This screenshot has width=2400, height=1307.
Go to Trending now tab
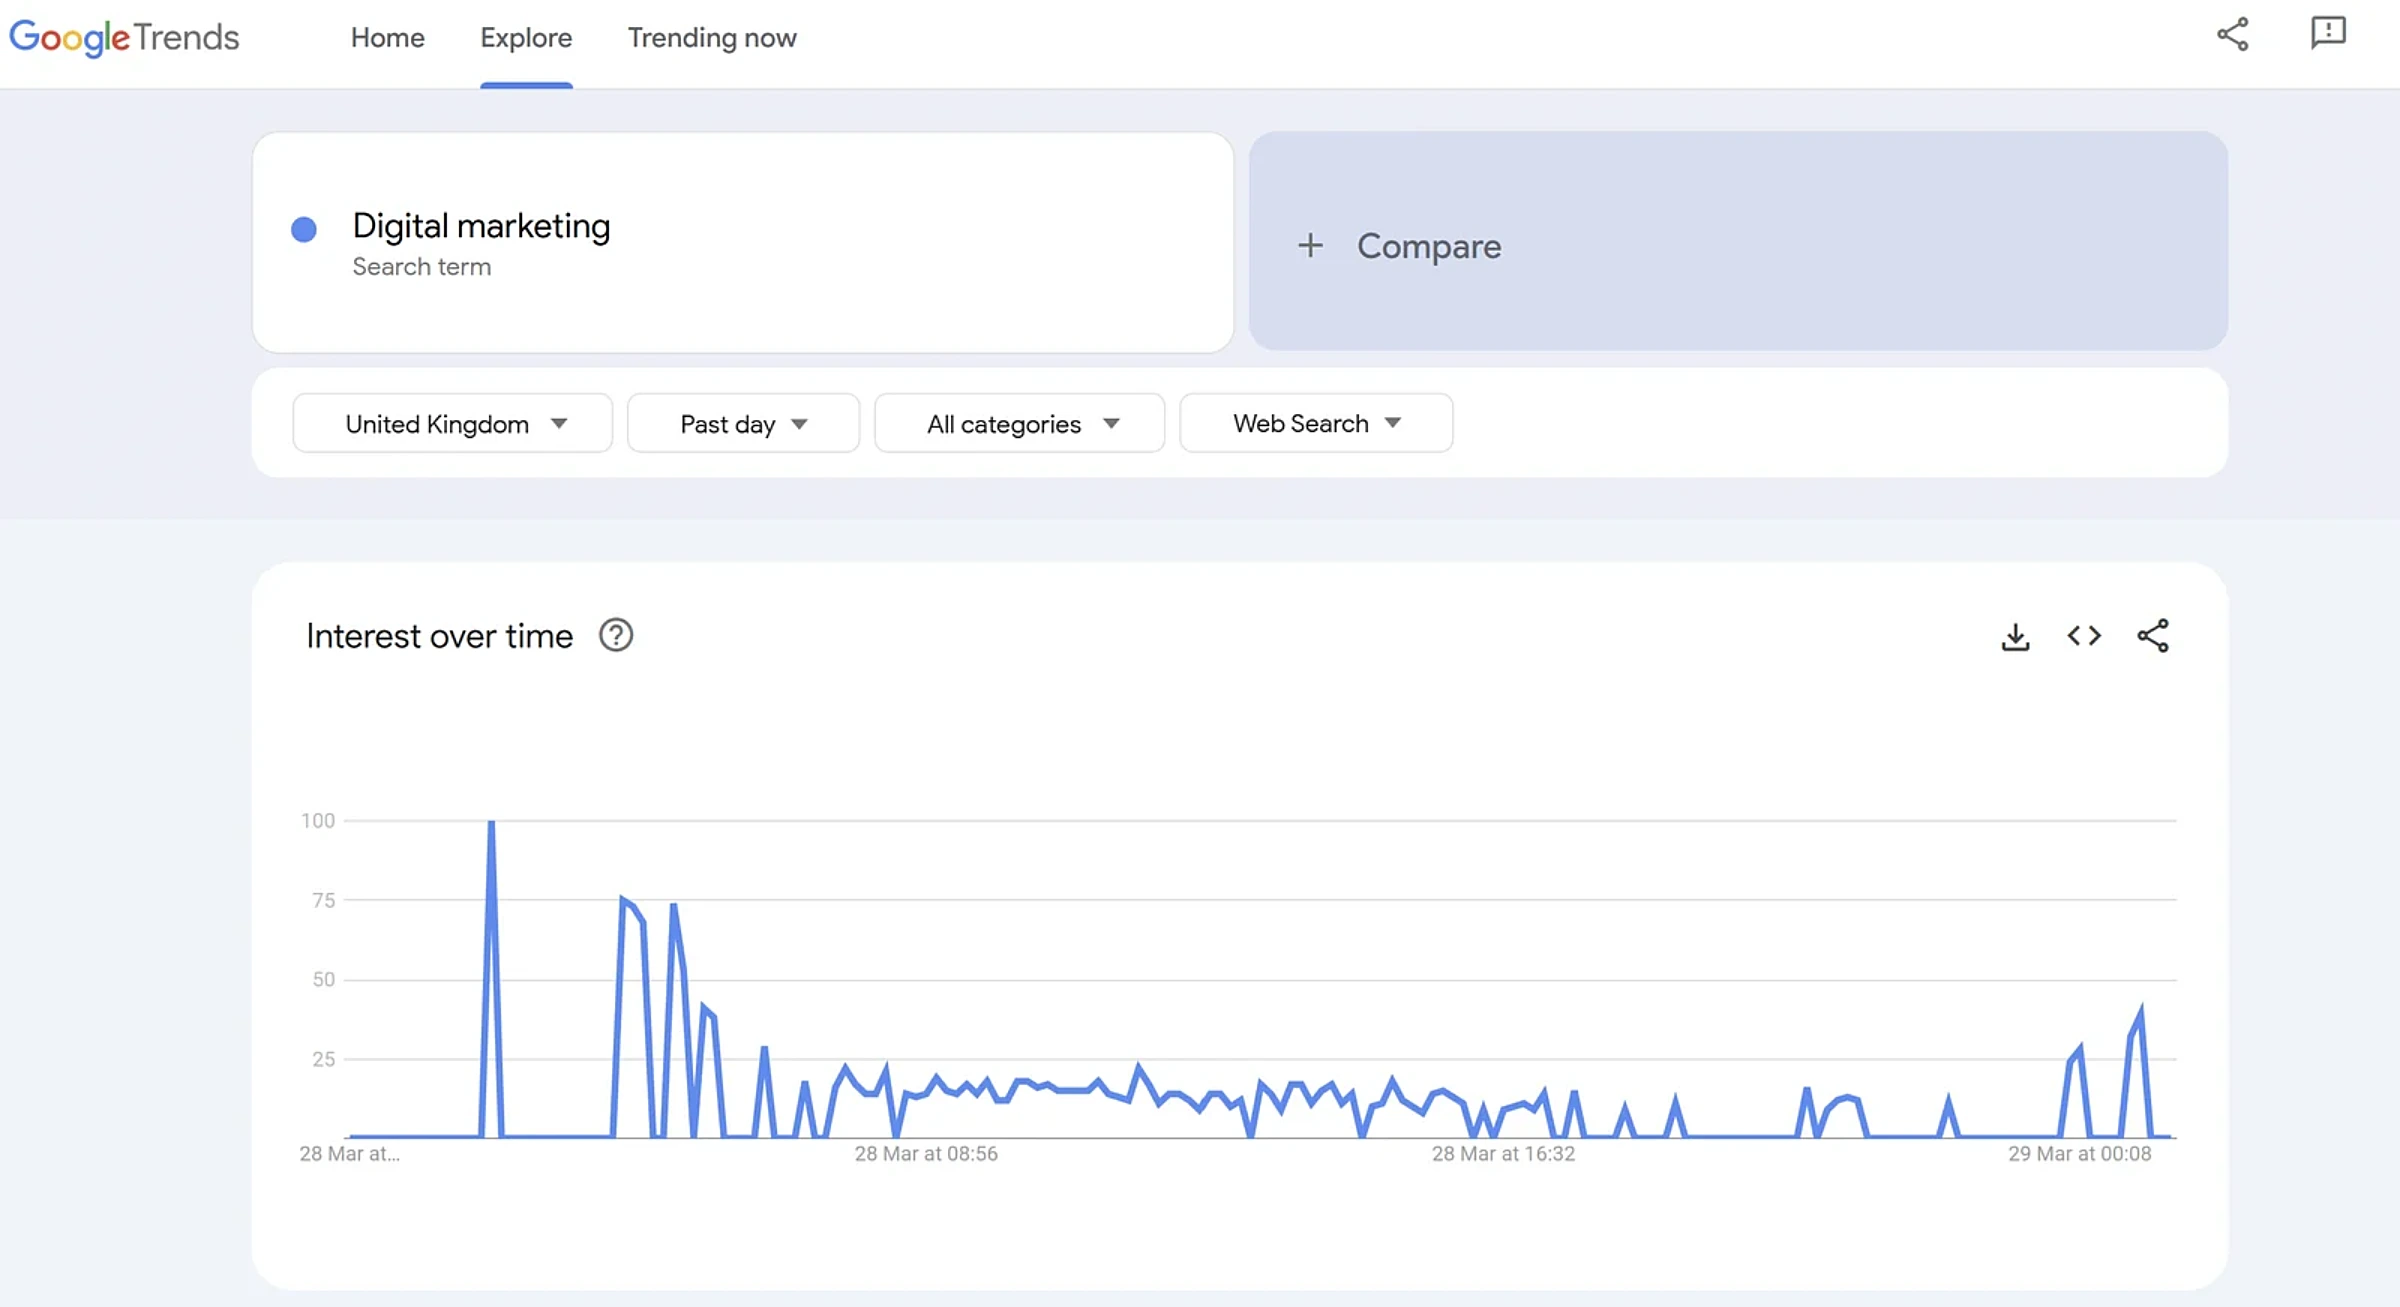712,38
